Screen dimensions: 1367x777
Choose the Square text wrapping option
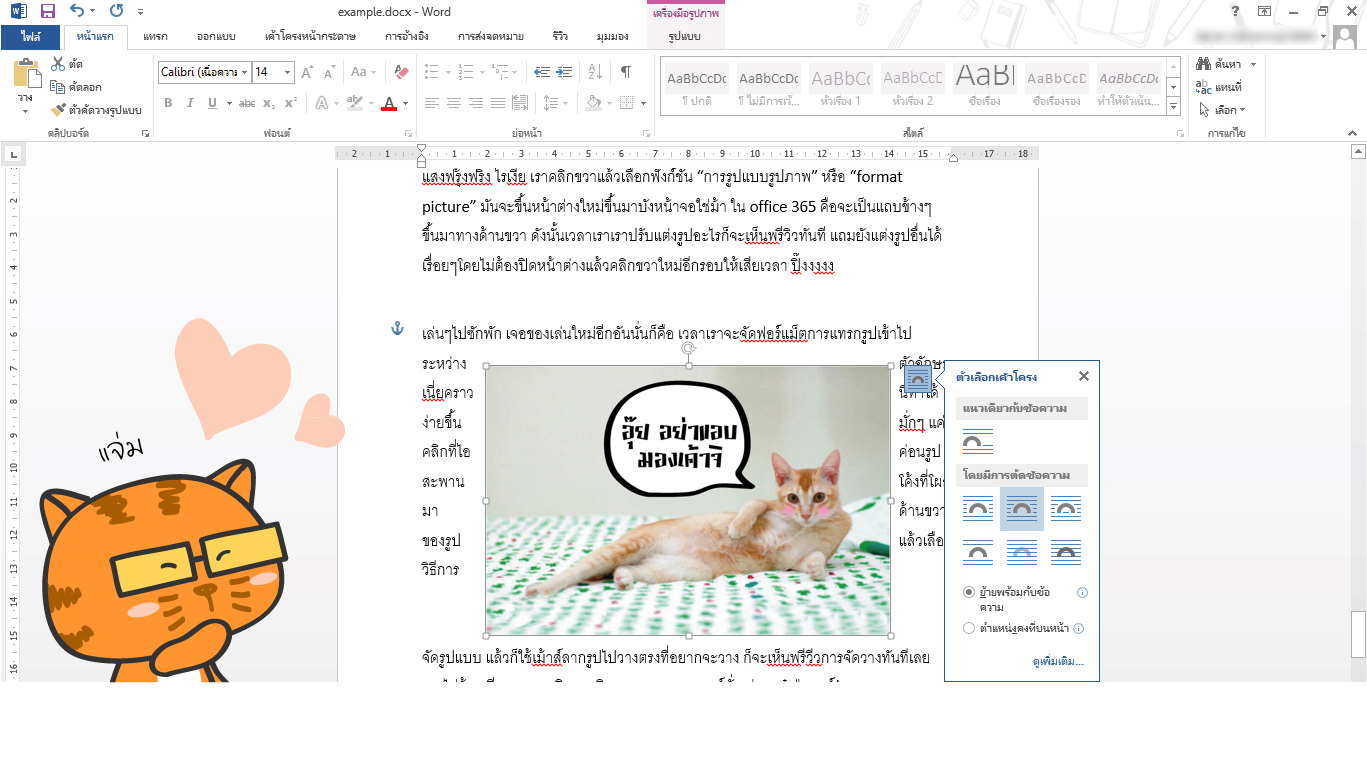(978, 509)
